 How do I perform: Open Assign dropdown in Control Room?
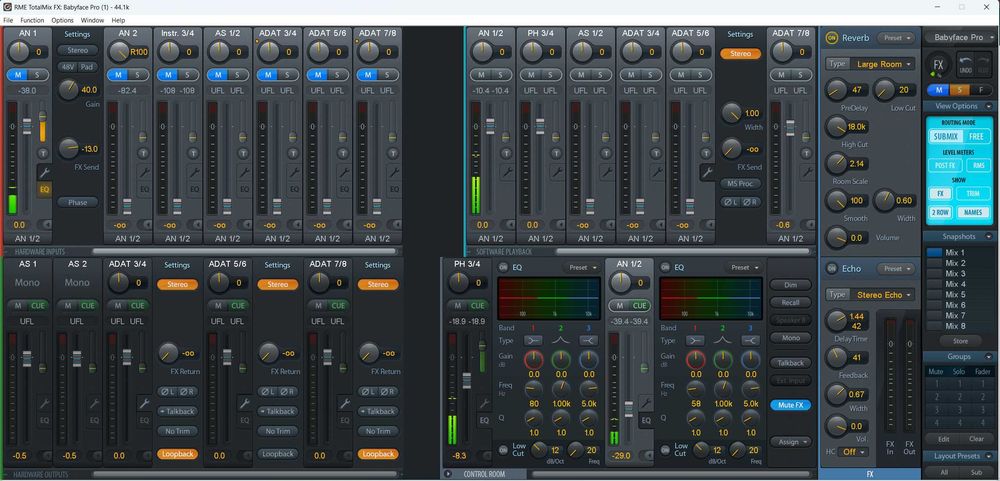pyautogui.click(x=791, y=441)
